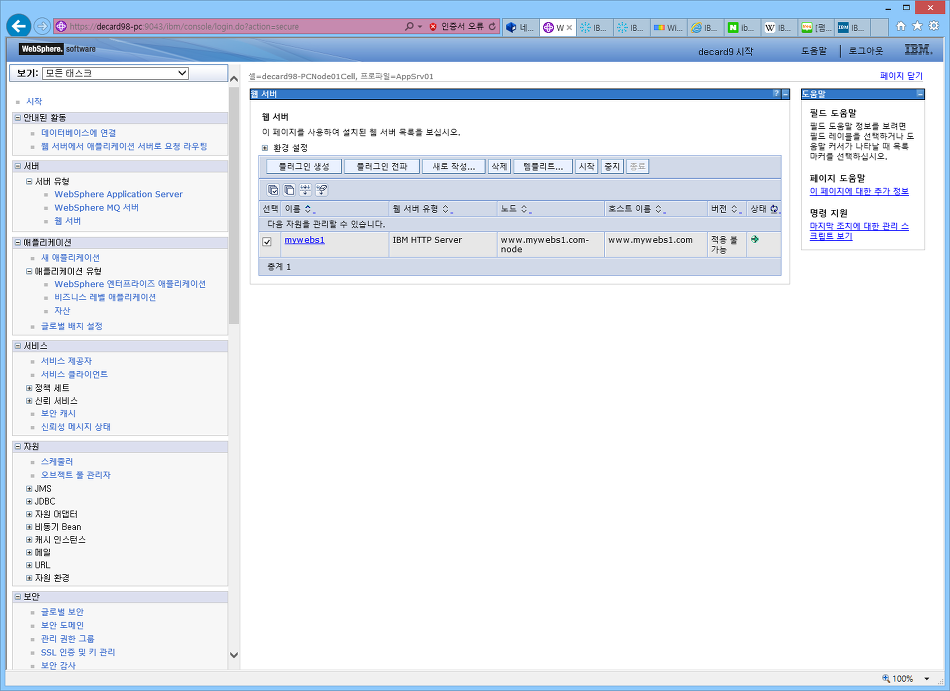Switch to the IBM logo IB... tab
Image resolution: width=950 pixels, height=691 pixels.
click(851, 27)
